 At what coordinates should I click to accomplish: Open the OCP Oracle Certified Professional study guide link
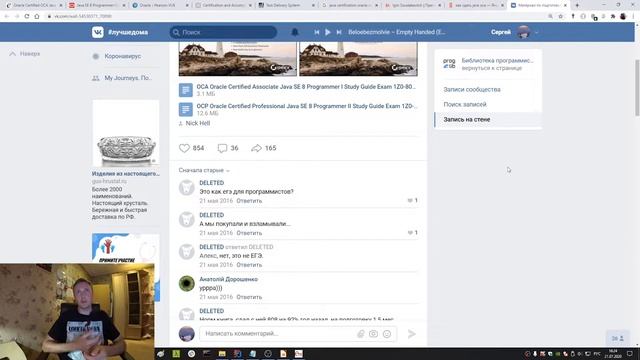click(307, 106)
